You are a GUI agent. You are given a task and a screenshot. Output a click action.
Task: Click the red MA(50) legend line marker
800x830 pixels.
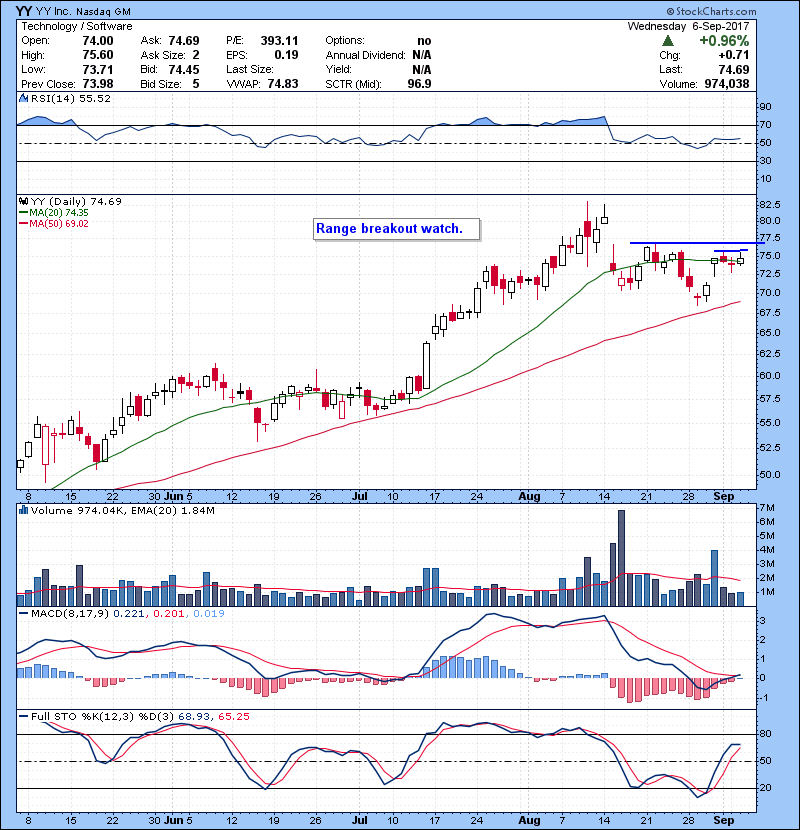tap(23, 224)
